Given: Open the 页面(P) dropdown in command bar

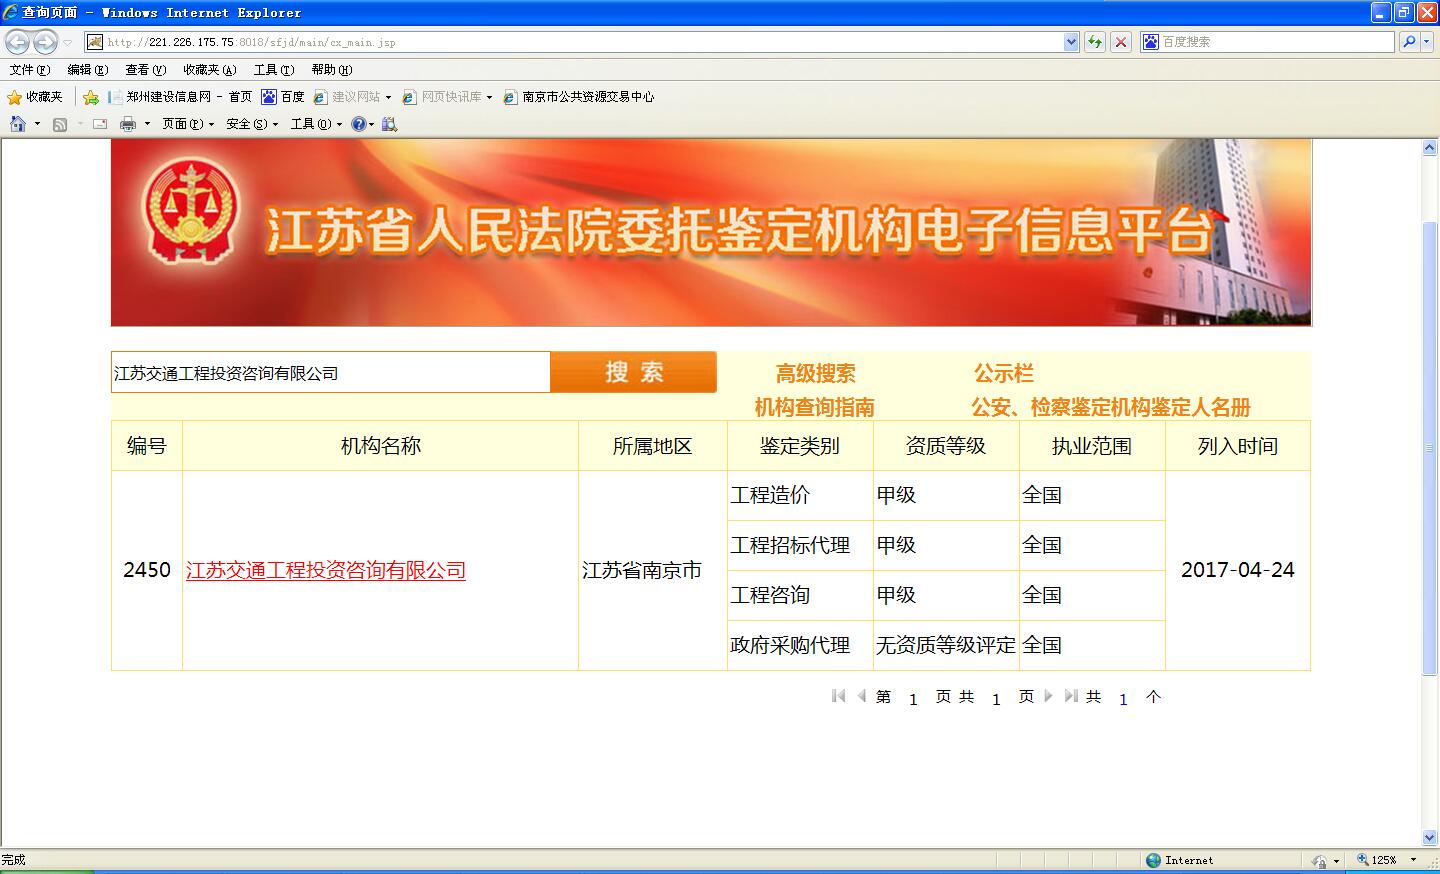Looking at the screenshot, I should (x=188, y=124).
